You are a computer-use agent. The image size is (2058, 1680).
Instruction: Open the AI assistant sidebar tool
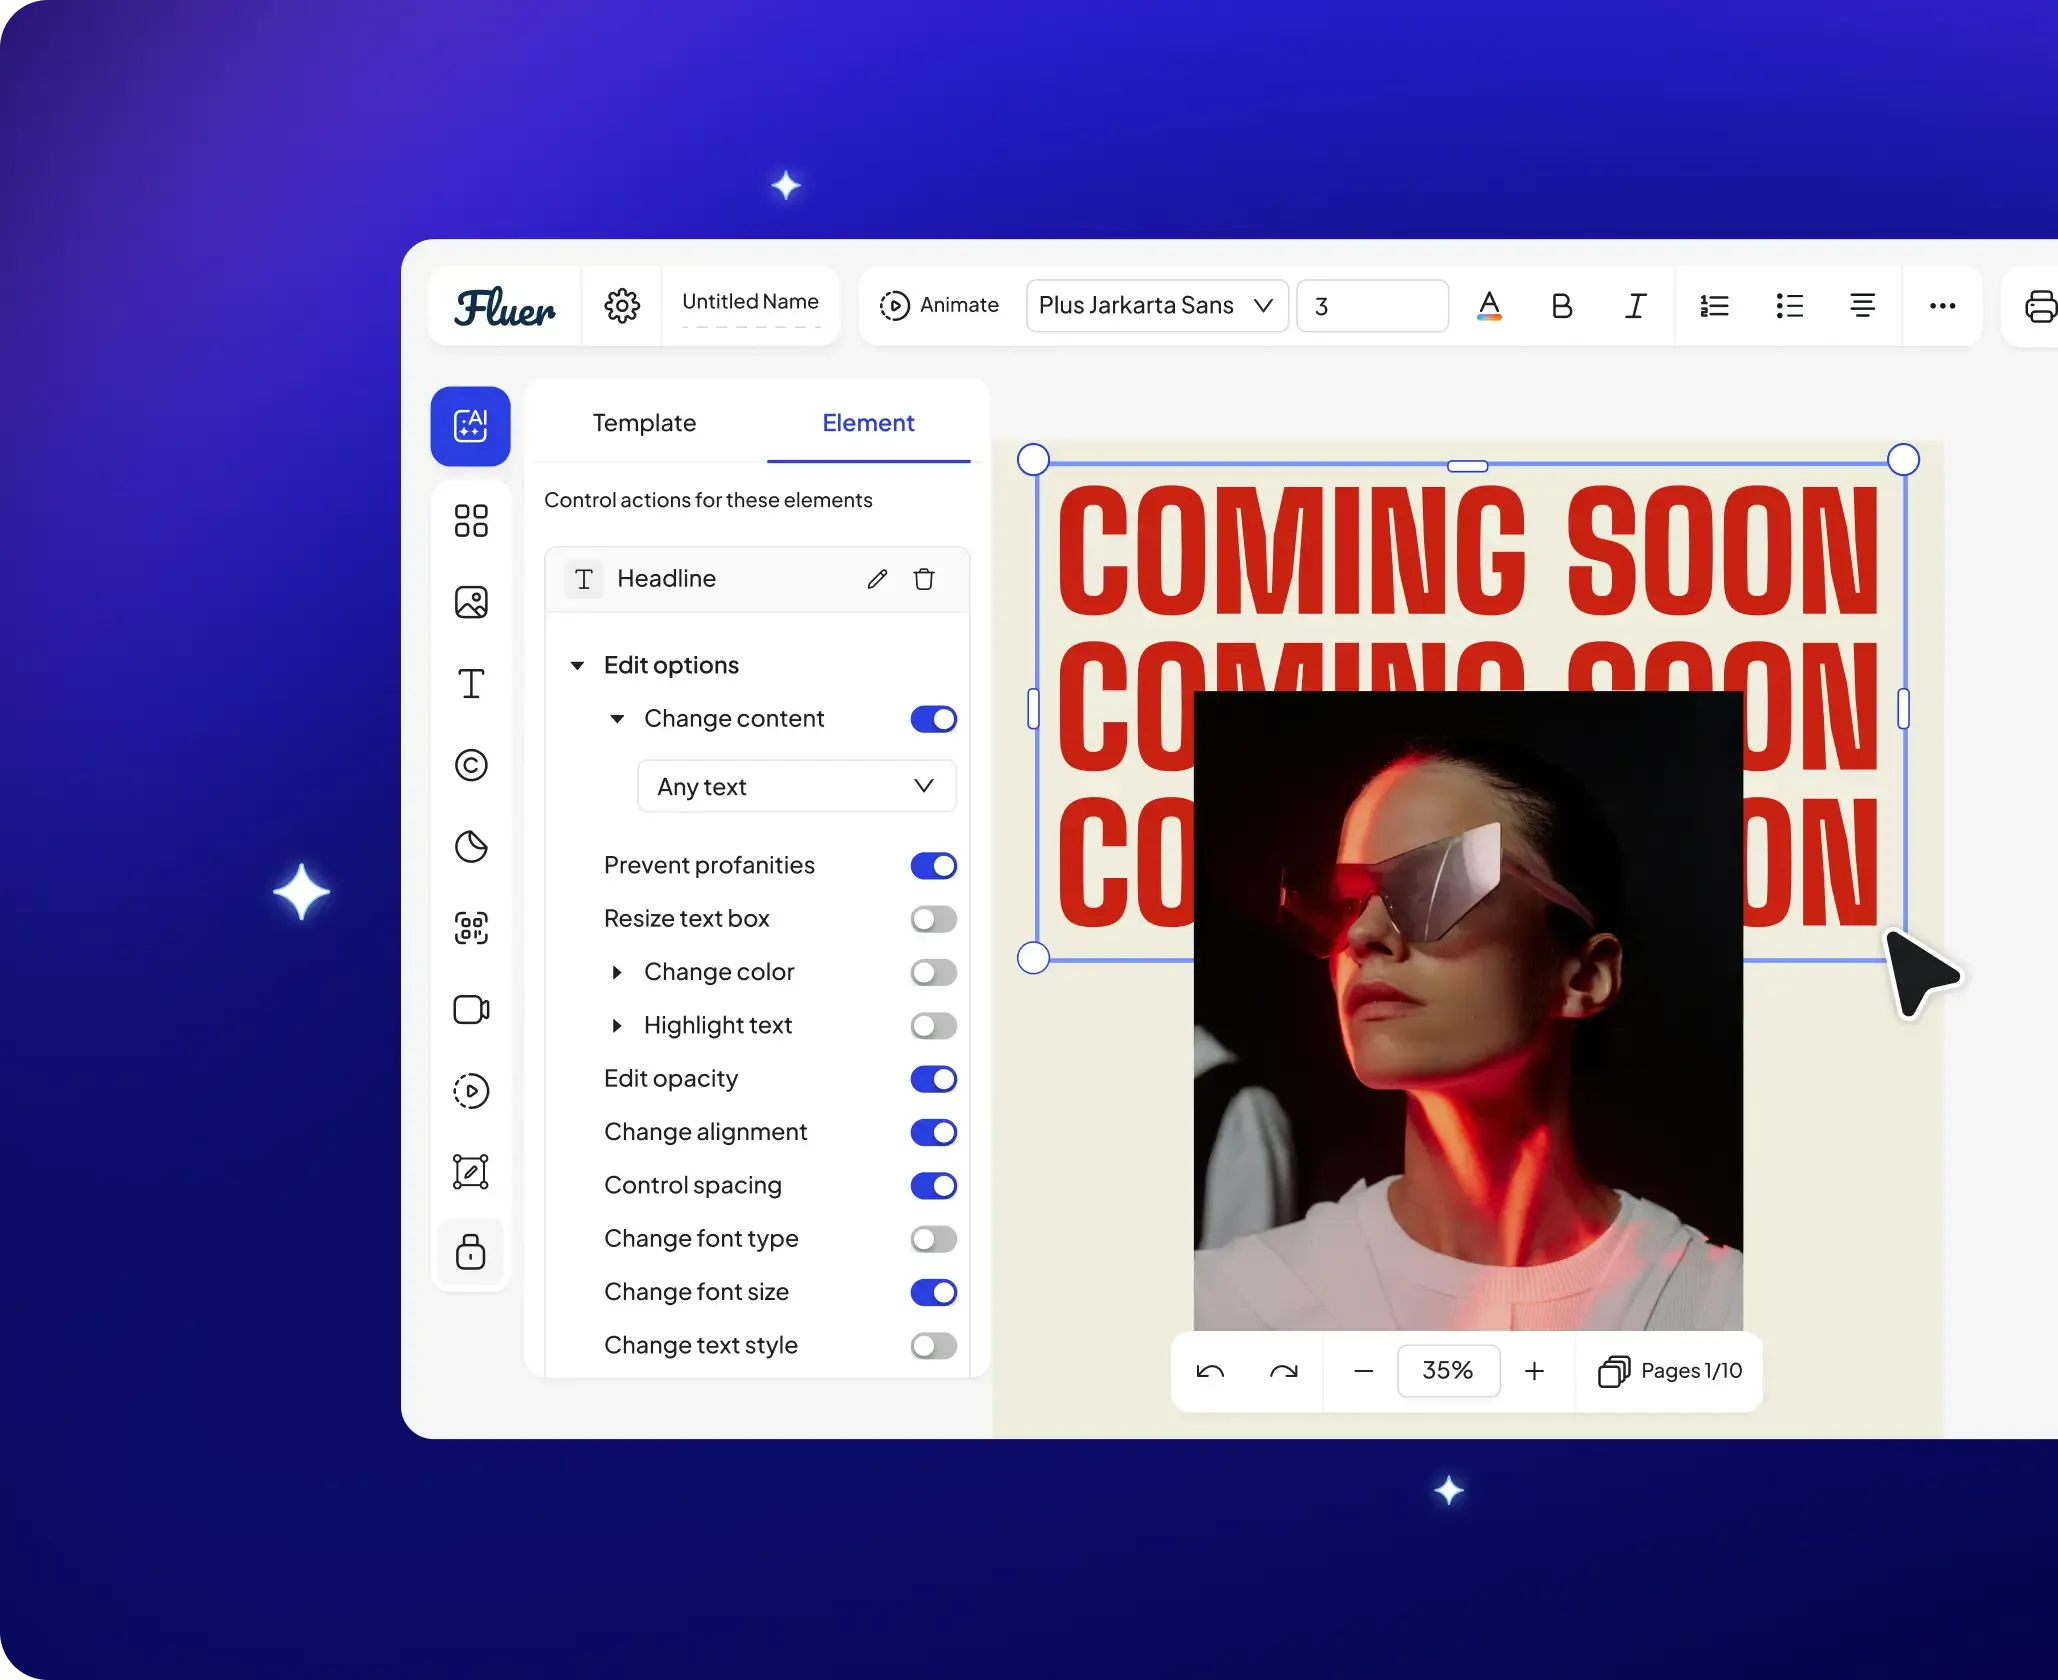tap(470, 426)
